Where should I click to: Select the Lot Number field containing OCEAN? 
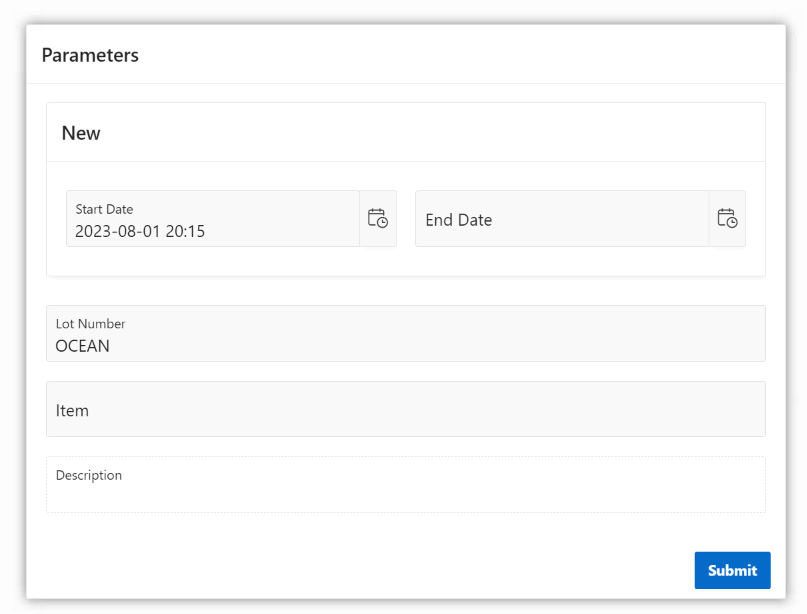406,334
